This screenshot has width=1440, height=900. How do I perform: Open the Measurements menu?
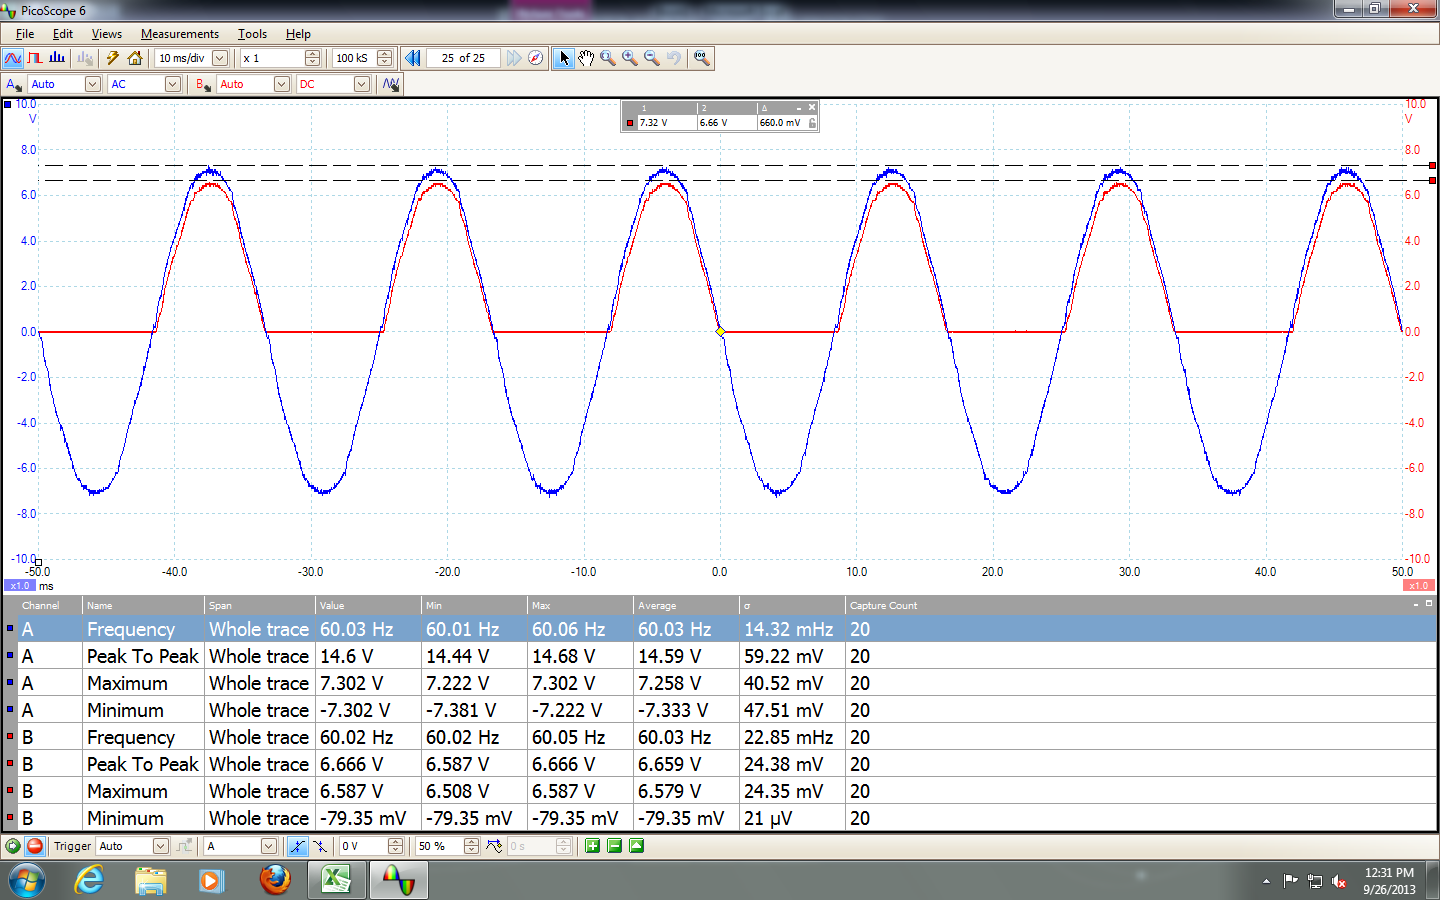click(180, 33)
